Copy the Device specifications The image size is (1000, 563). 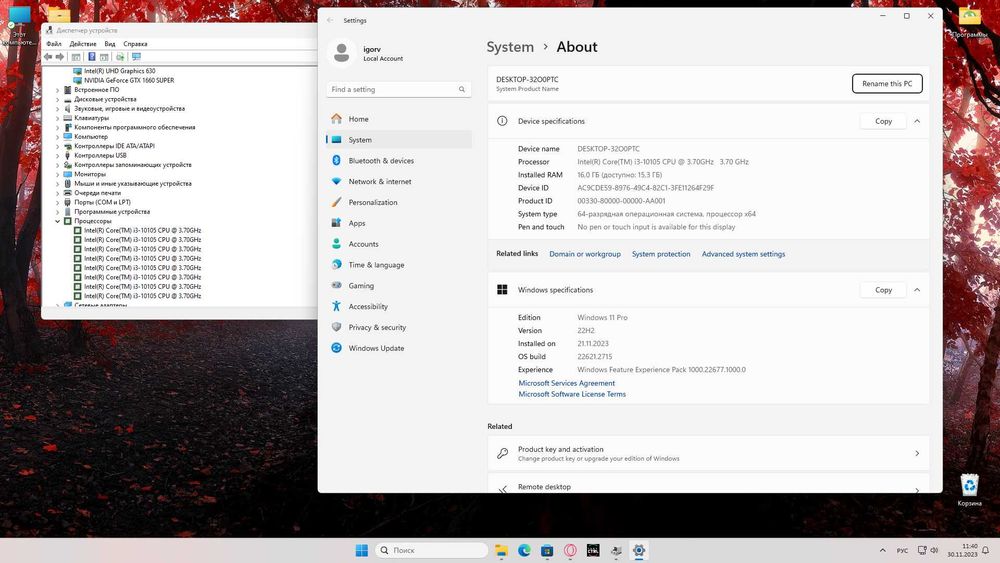[x=883, y=121]
